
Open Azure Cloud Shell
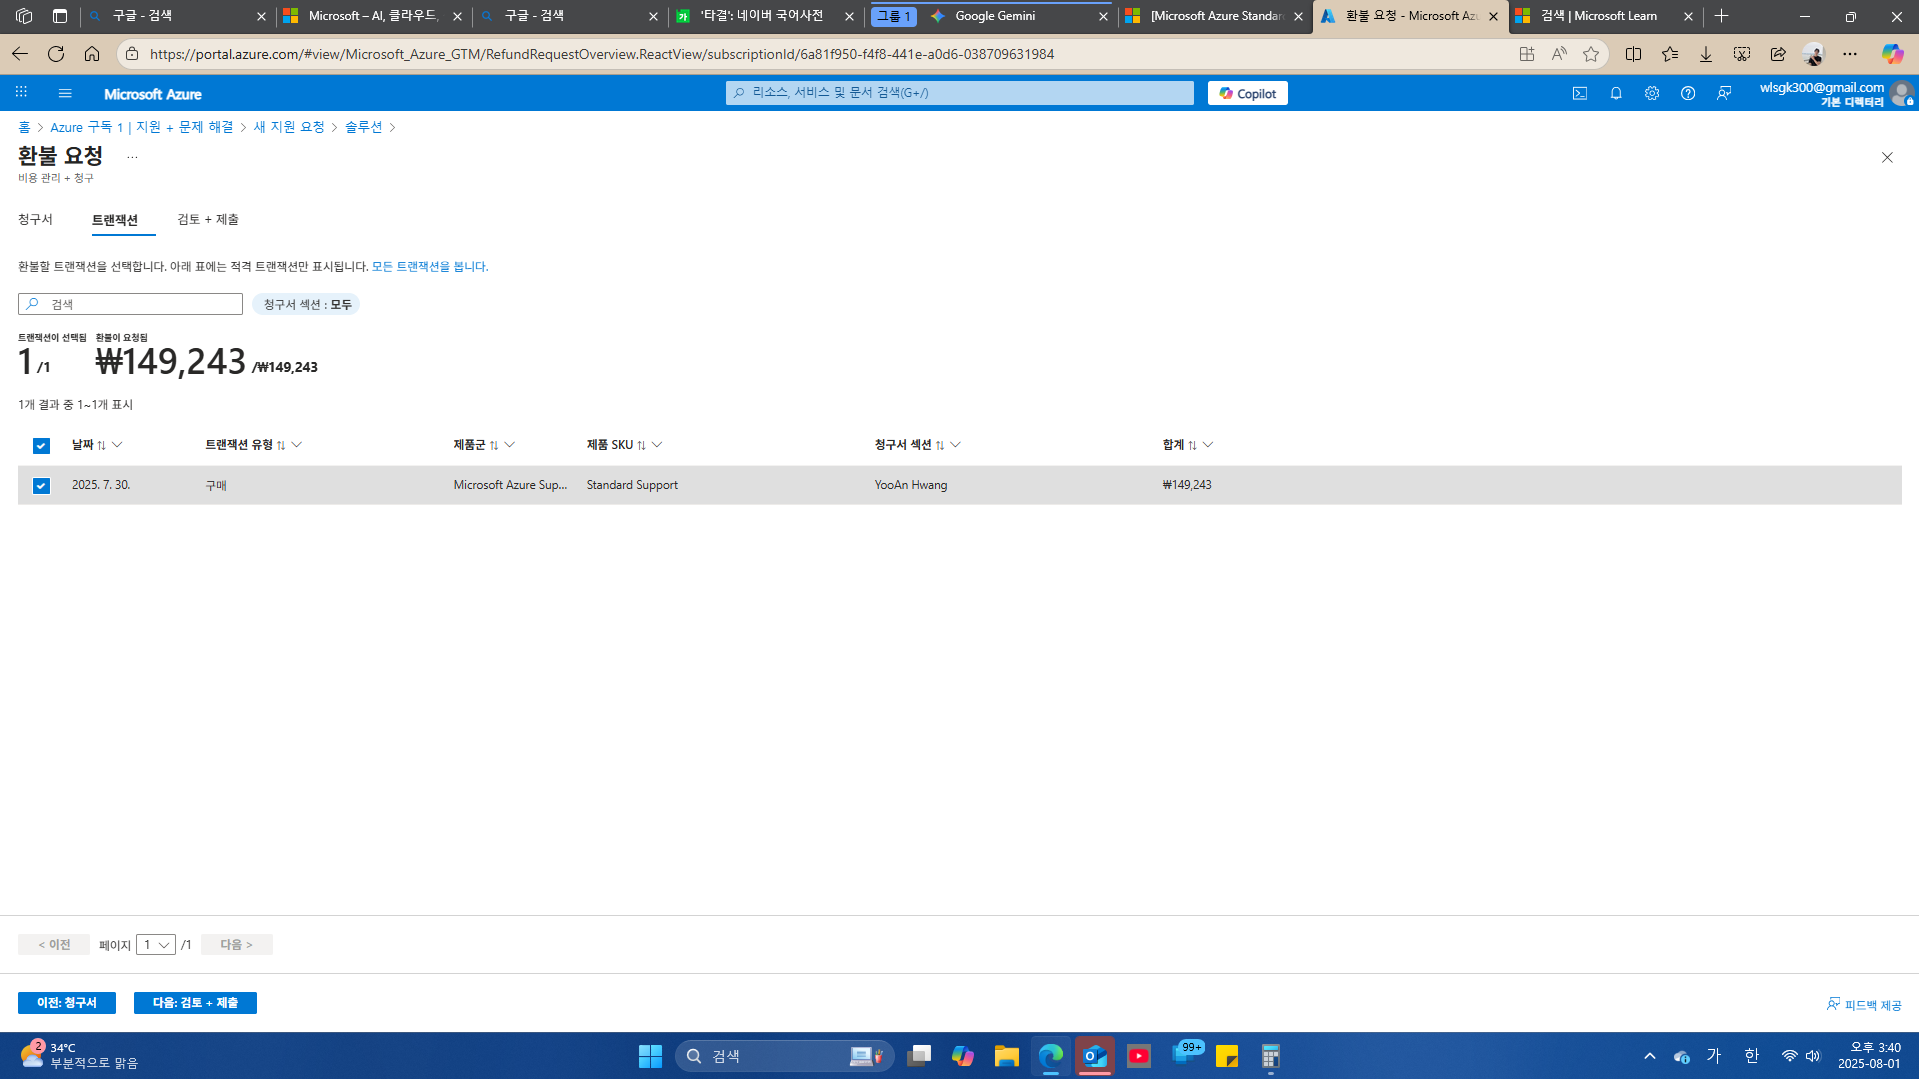point(1580,93)
